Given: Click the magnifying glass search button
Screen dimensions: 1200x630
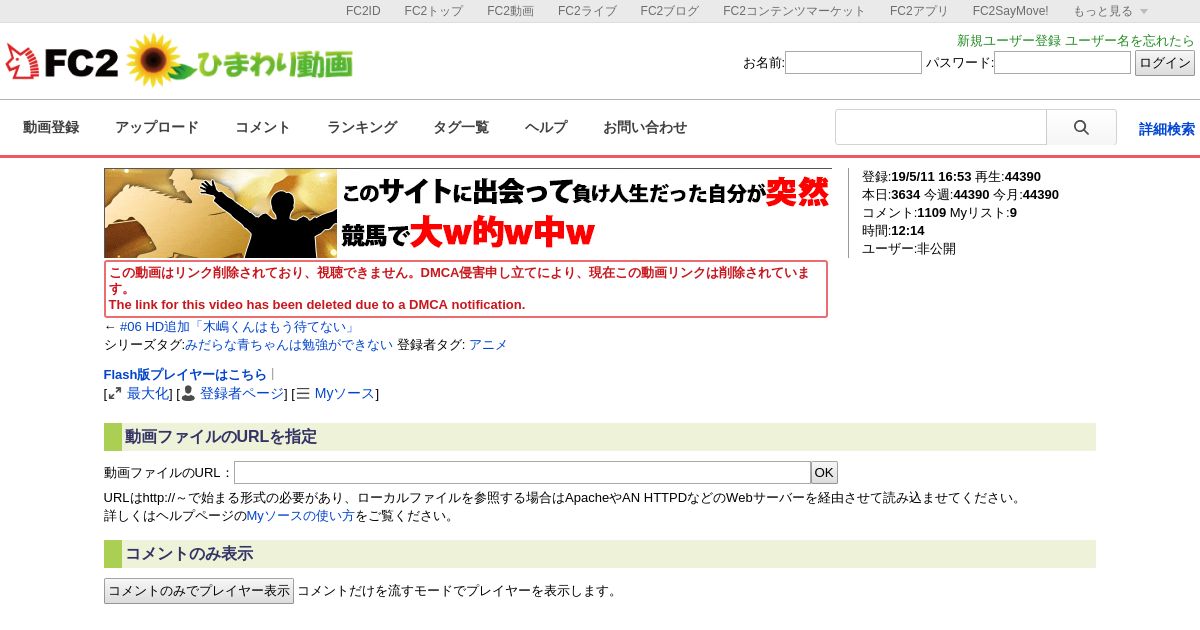Looking at the screenshot, I should click(x=1081, y=127).
